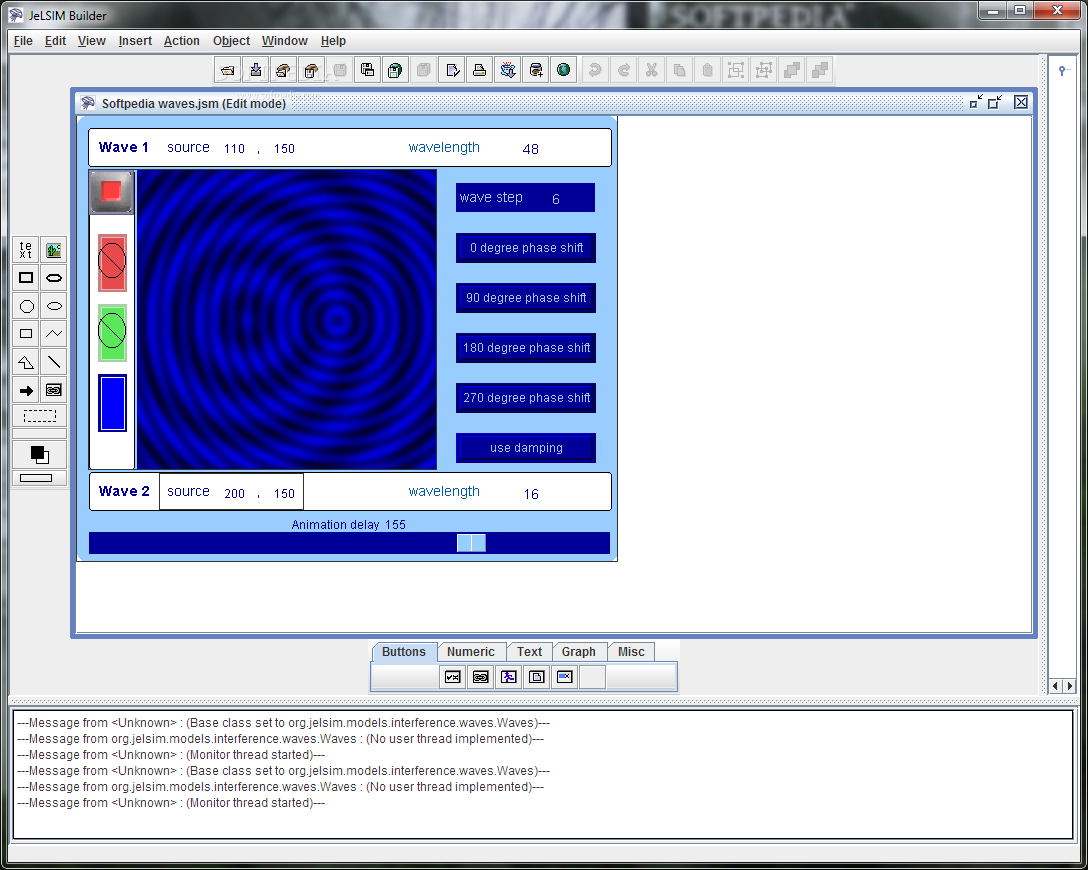
Task: Click the 180 degree phase shift button
Action: pyautogui.click(x=526, y=348)
